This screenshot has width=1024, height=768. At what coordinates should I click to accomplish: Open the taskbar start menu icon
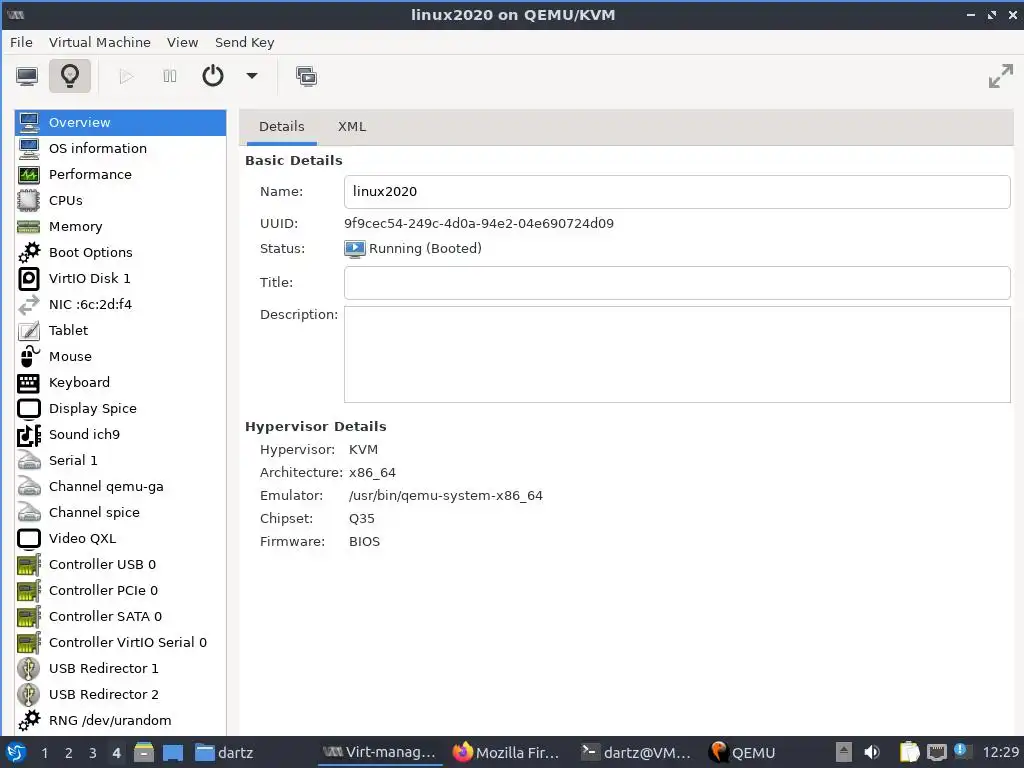(16, 753)
